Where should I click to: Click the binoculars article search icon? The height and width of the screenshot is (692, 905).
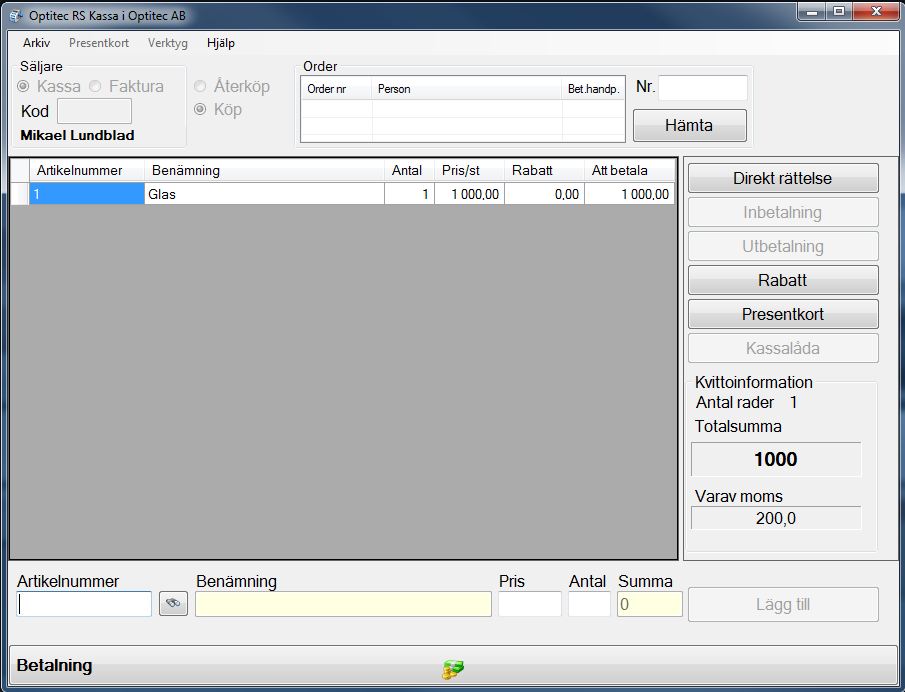tap(173, 604)
